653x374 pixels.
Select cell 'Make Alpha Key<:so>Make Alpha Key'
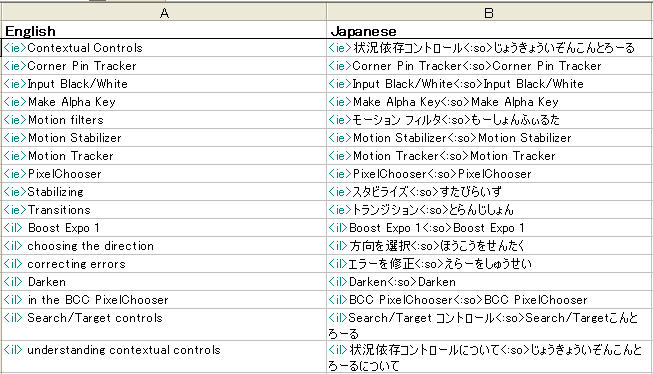[489, 102]
